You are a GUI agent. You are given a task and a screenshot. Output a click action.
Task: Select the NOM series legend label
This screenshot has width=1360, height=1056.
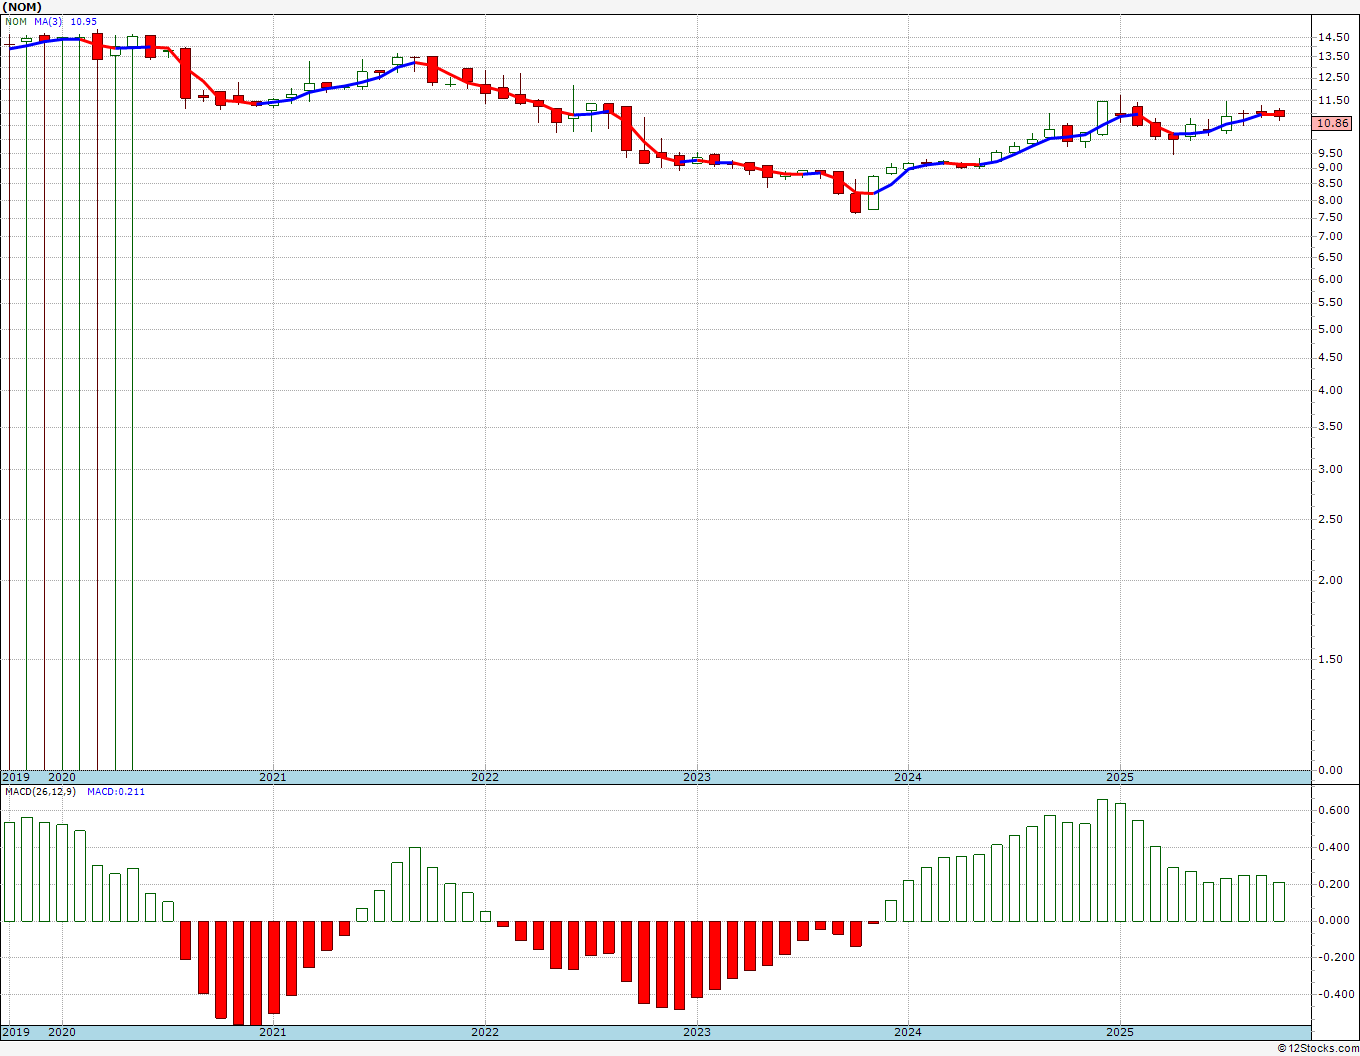click(x=15, y=21)
